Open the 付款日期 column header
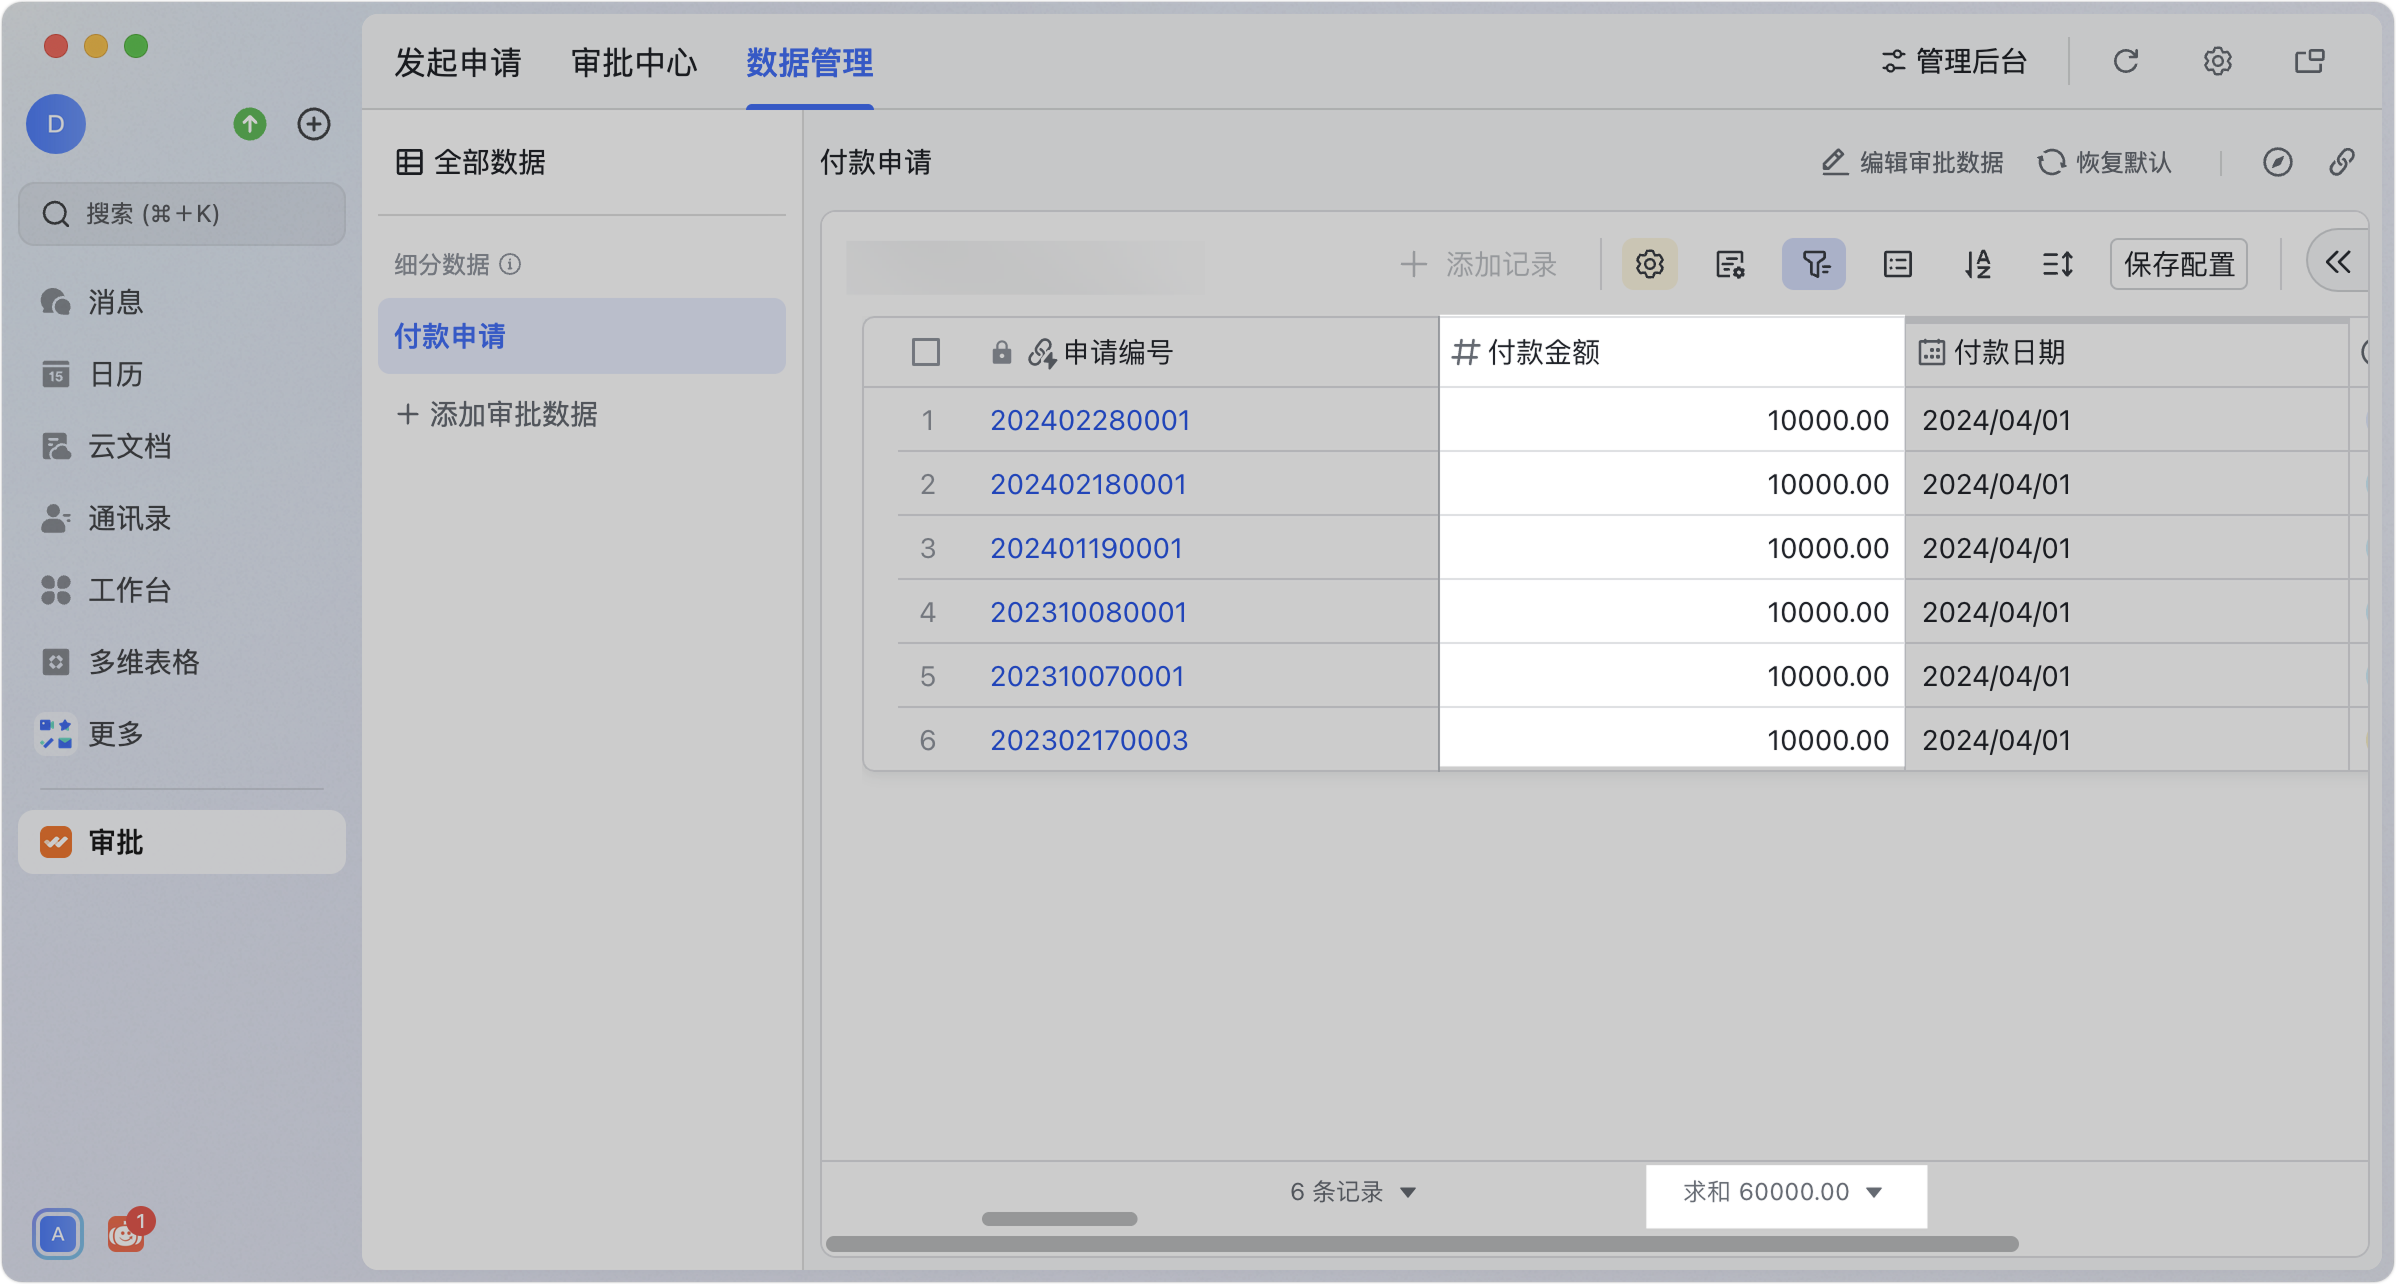 (x=2126, y=352)
